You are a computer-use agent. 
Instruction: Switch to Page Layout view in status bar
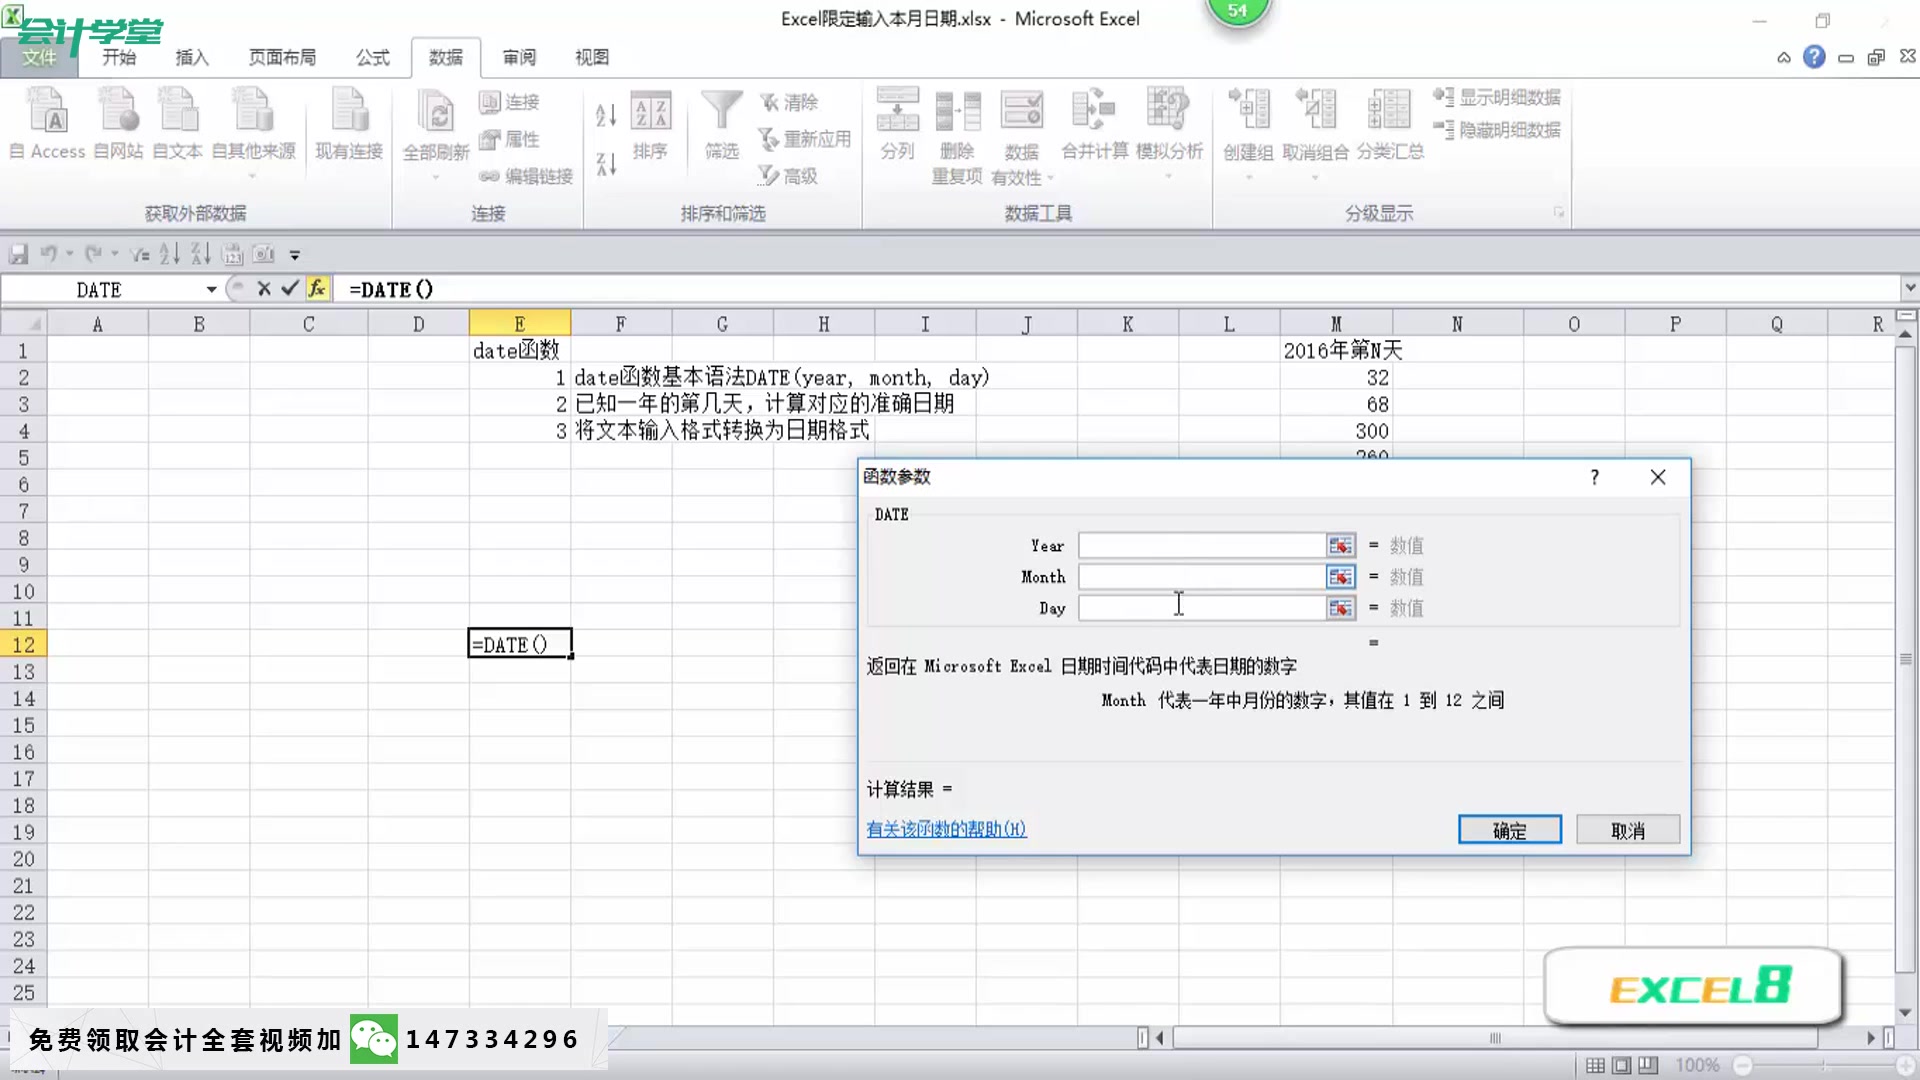point(1622,1065)
